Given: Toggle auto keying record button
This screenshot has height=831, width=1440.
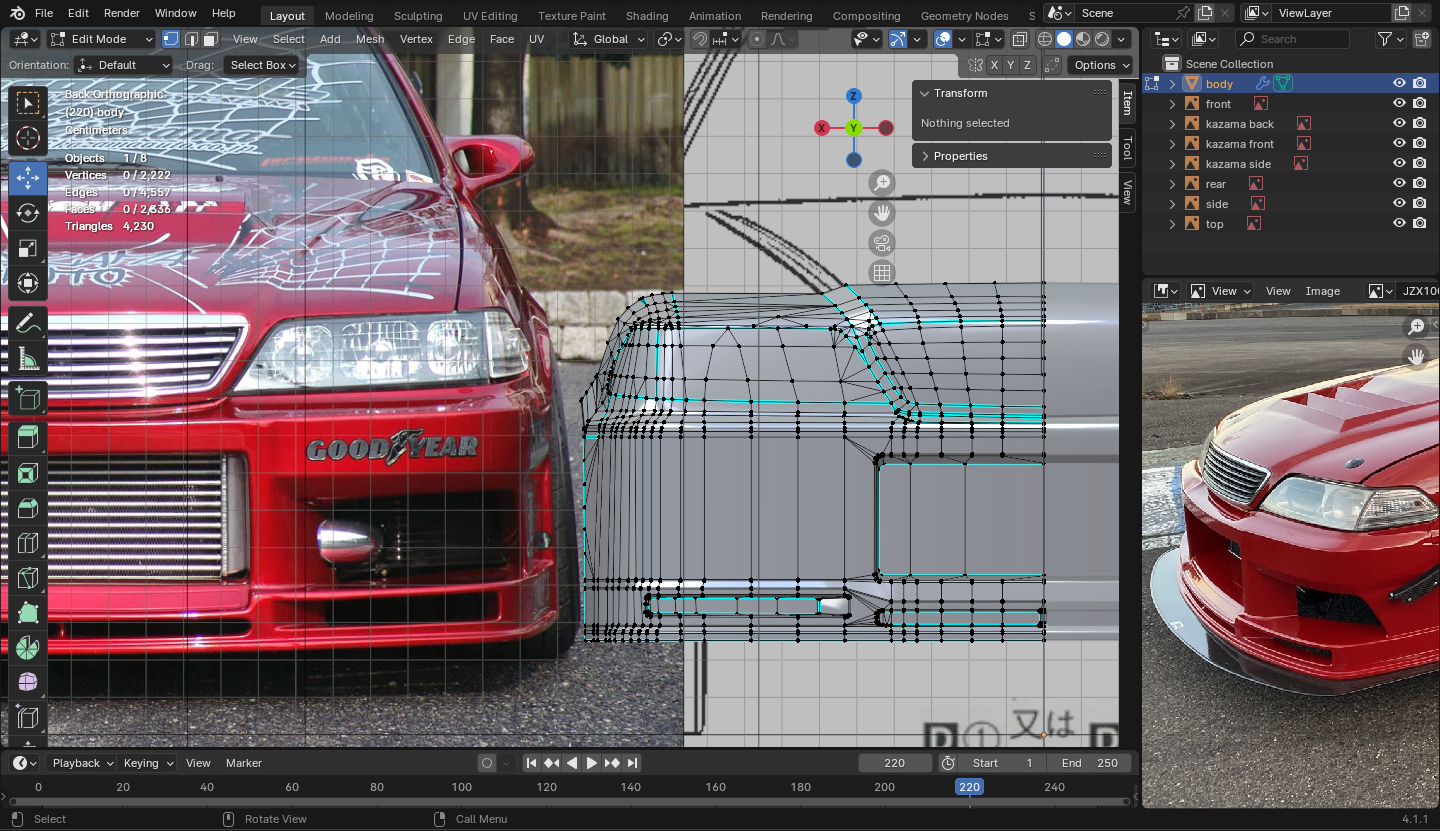Looking at the screenshot, I should (487, 763).
